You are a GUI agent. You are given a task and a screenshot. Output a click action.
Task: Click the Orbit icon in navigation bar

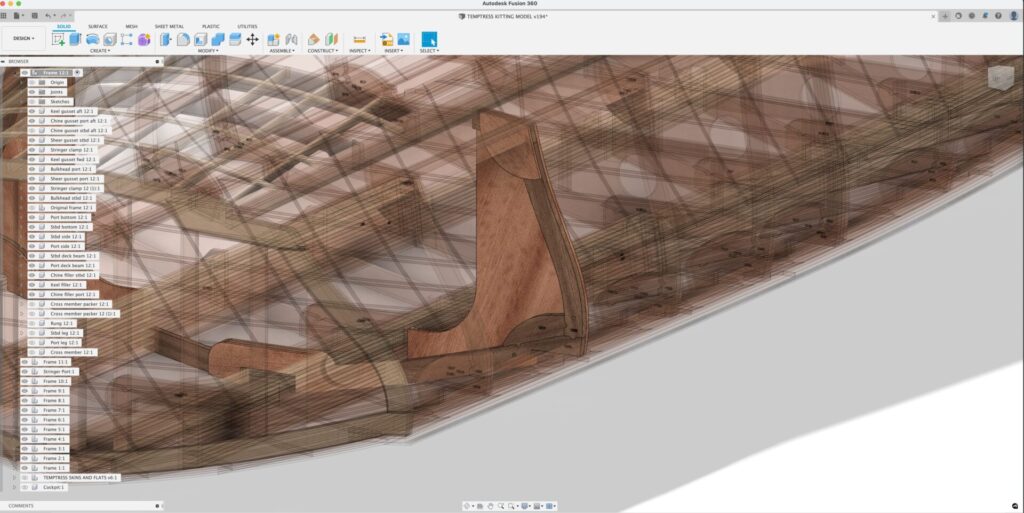(467, 506)
